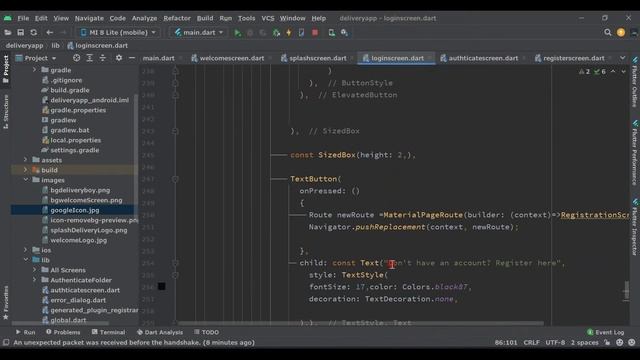
Task: Expand the assets folder
Action: [25, 160]
